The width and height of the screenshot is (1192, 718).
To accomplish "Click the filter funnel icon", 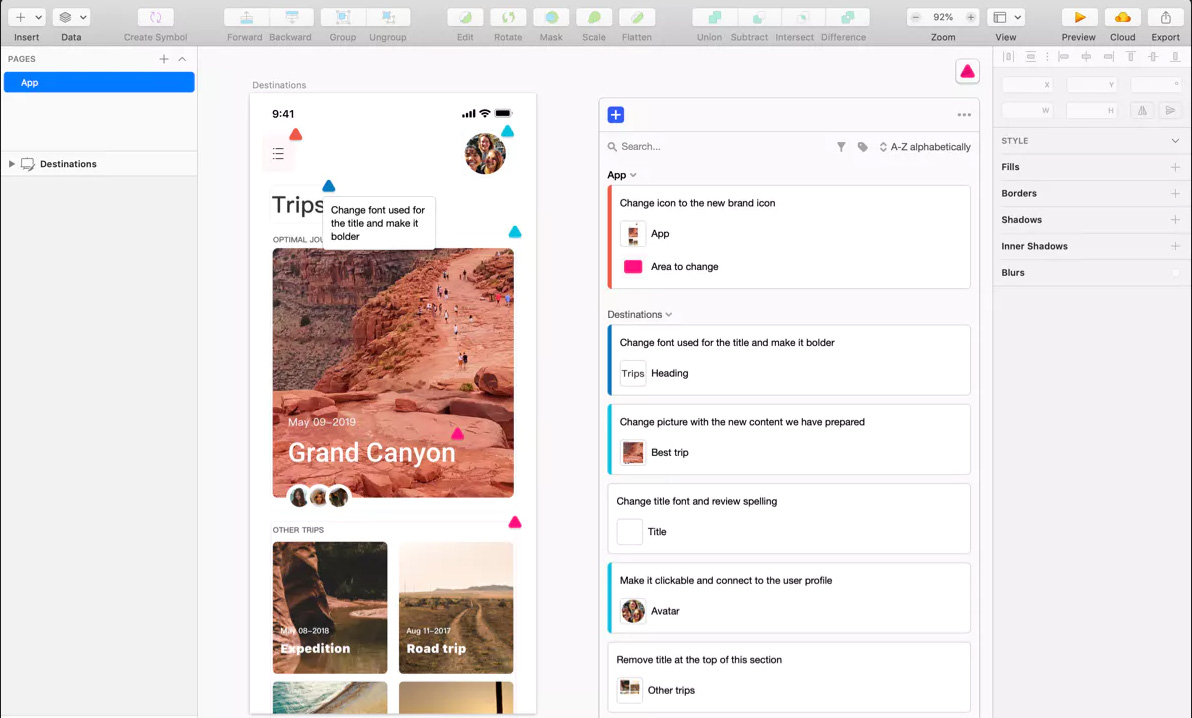I will point(841,147).
